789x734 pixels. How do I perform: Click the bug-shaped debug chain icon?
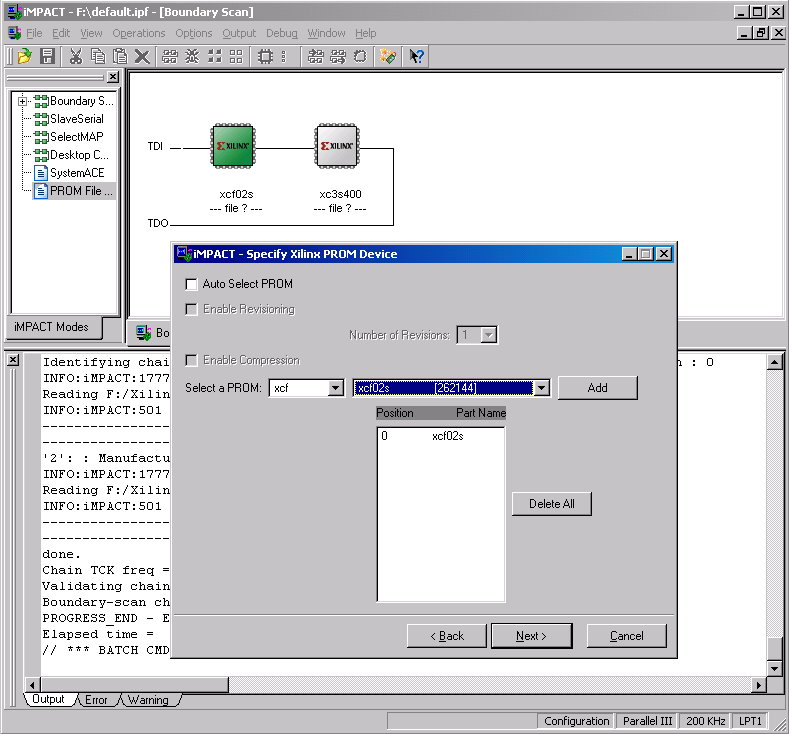192,56
